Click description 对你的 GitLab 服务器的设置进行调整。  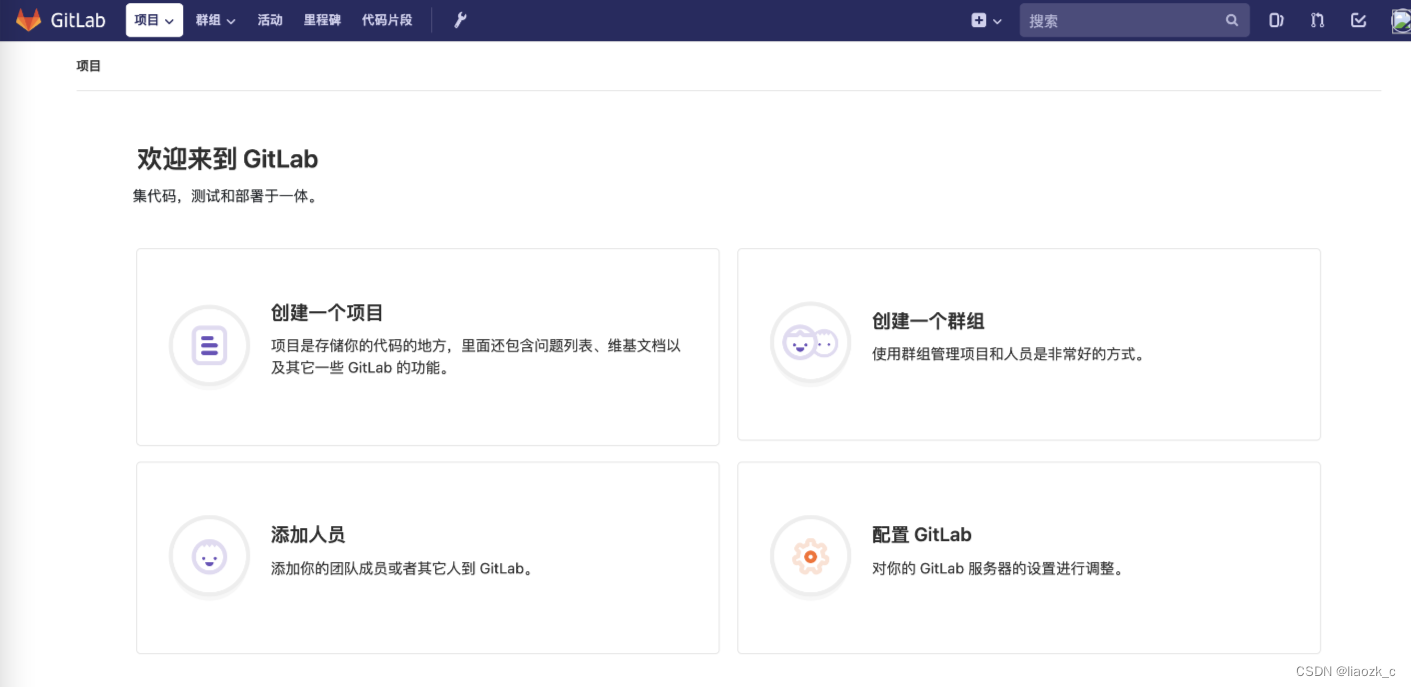[x=1001, y=568]
